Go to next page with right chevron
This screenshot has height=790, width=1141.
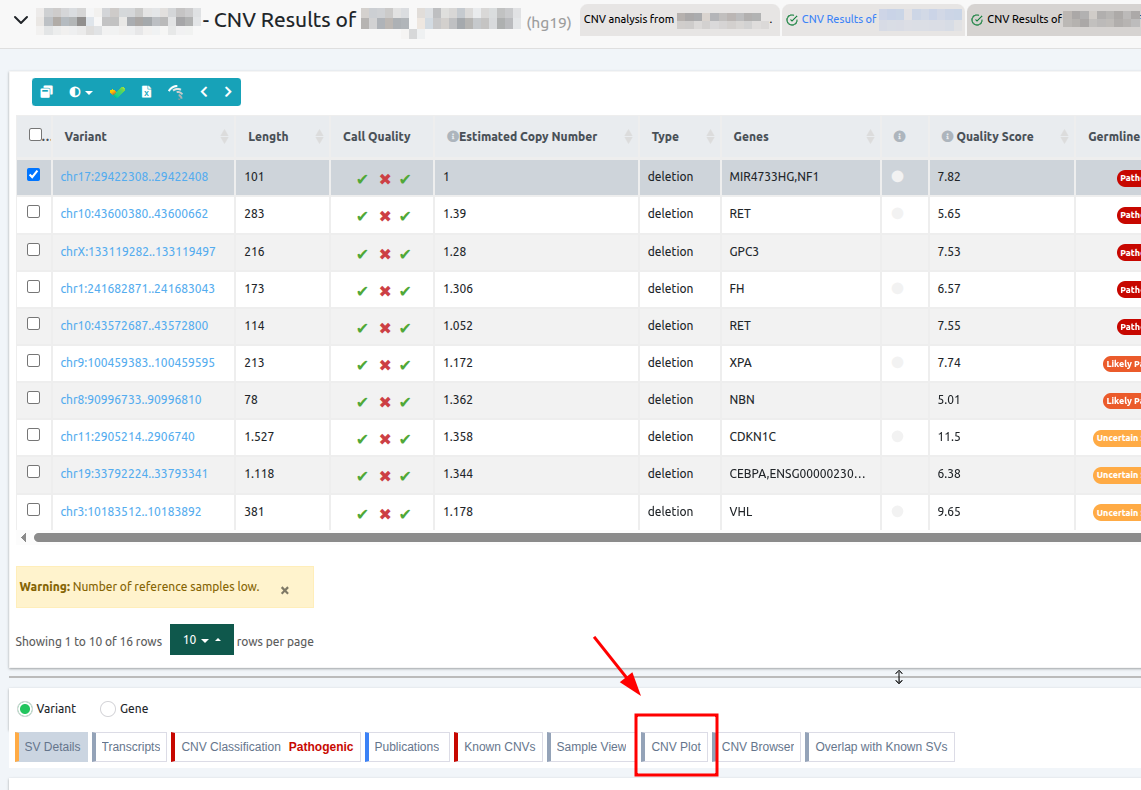pyautogui.click(x=228, y=92)
